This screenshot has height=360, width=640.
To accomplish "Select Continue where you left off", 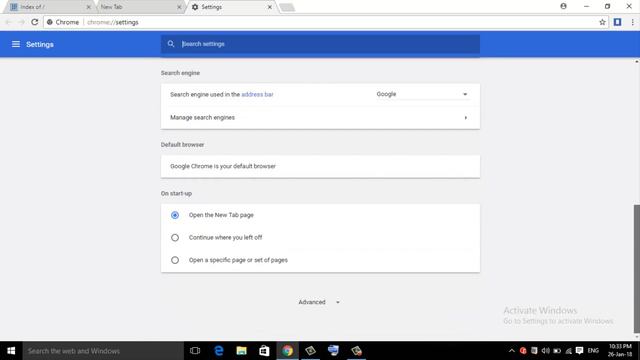I will (x=175, y=237).
